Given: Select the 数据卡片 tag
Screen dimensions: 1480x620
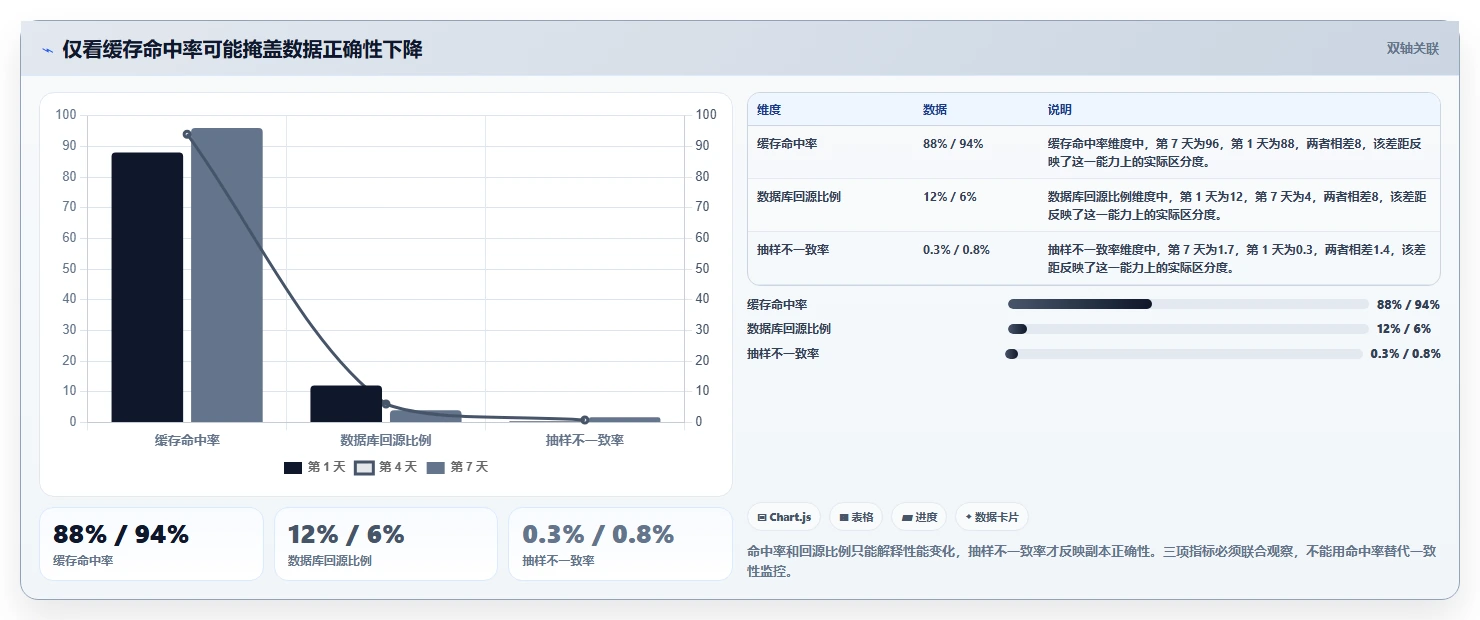Looking at the screenshot, I should point(992,517).
